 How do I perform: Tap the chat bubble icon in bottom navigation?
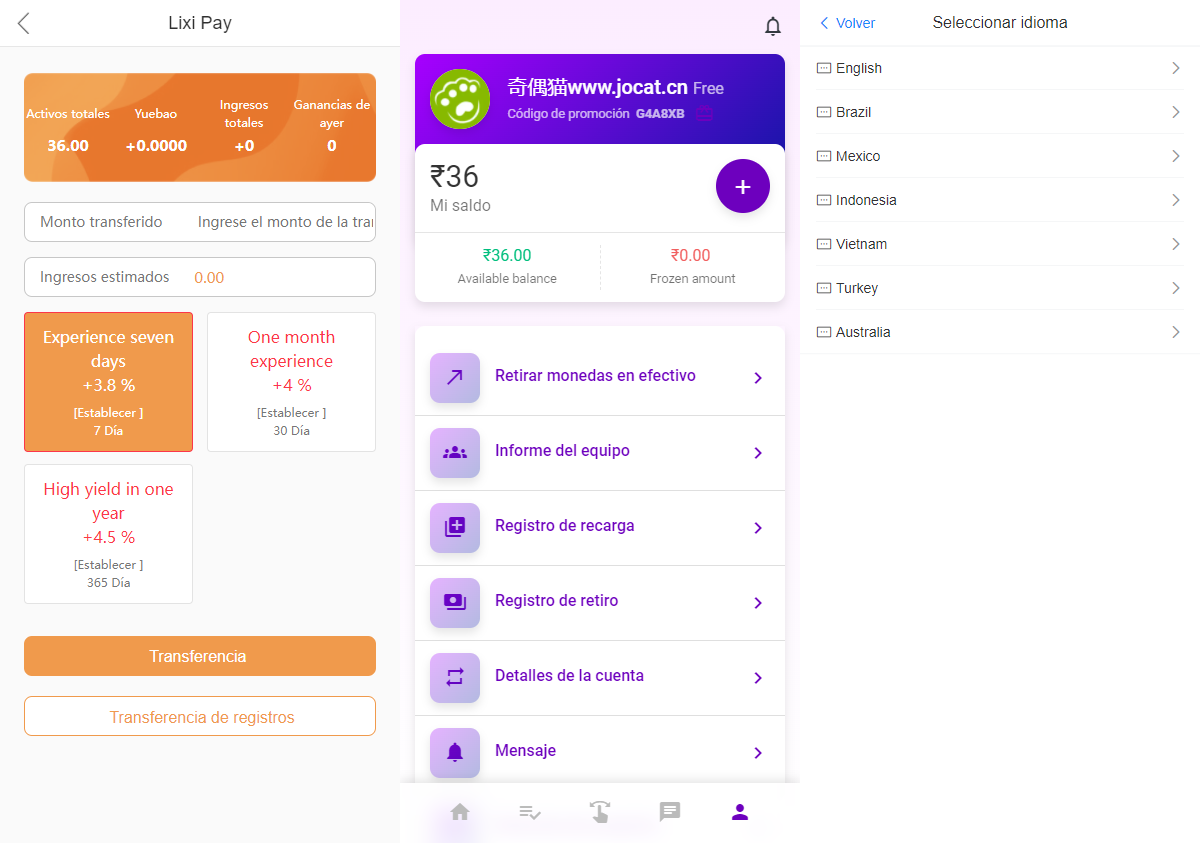[x=670, y=812]
